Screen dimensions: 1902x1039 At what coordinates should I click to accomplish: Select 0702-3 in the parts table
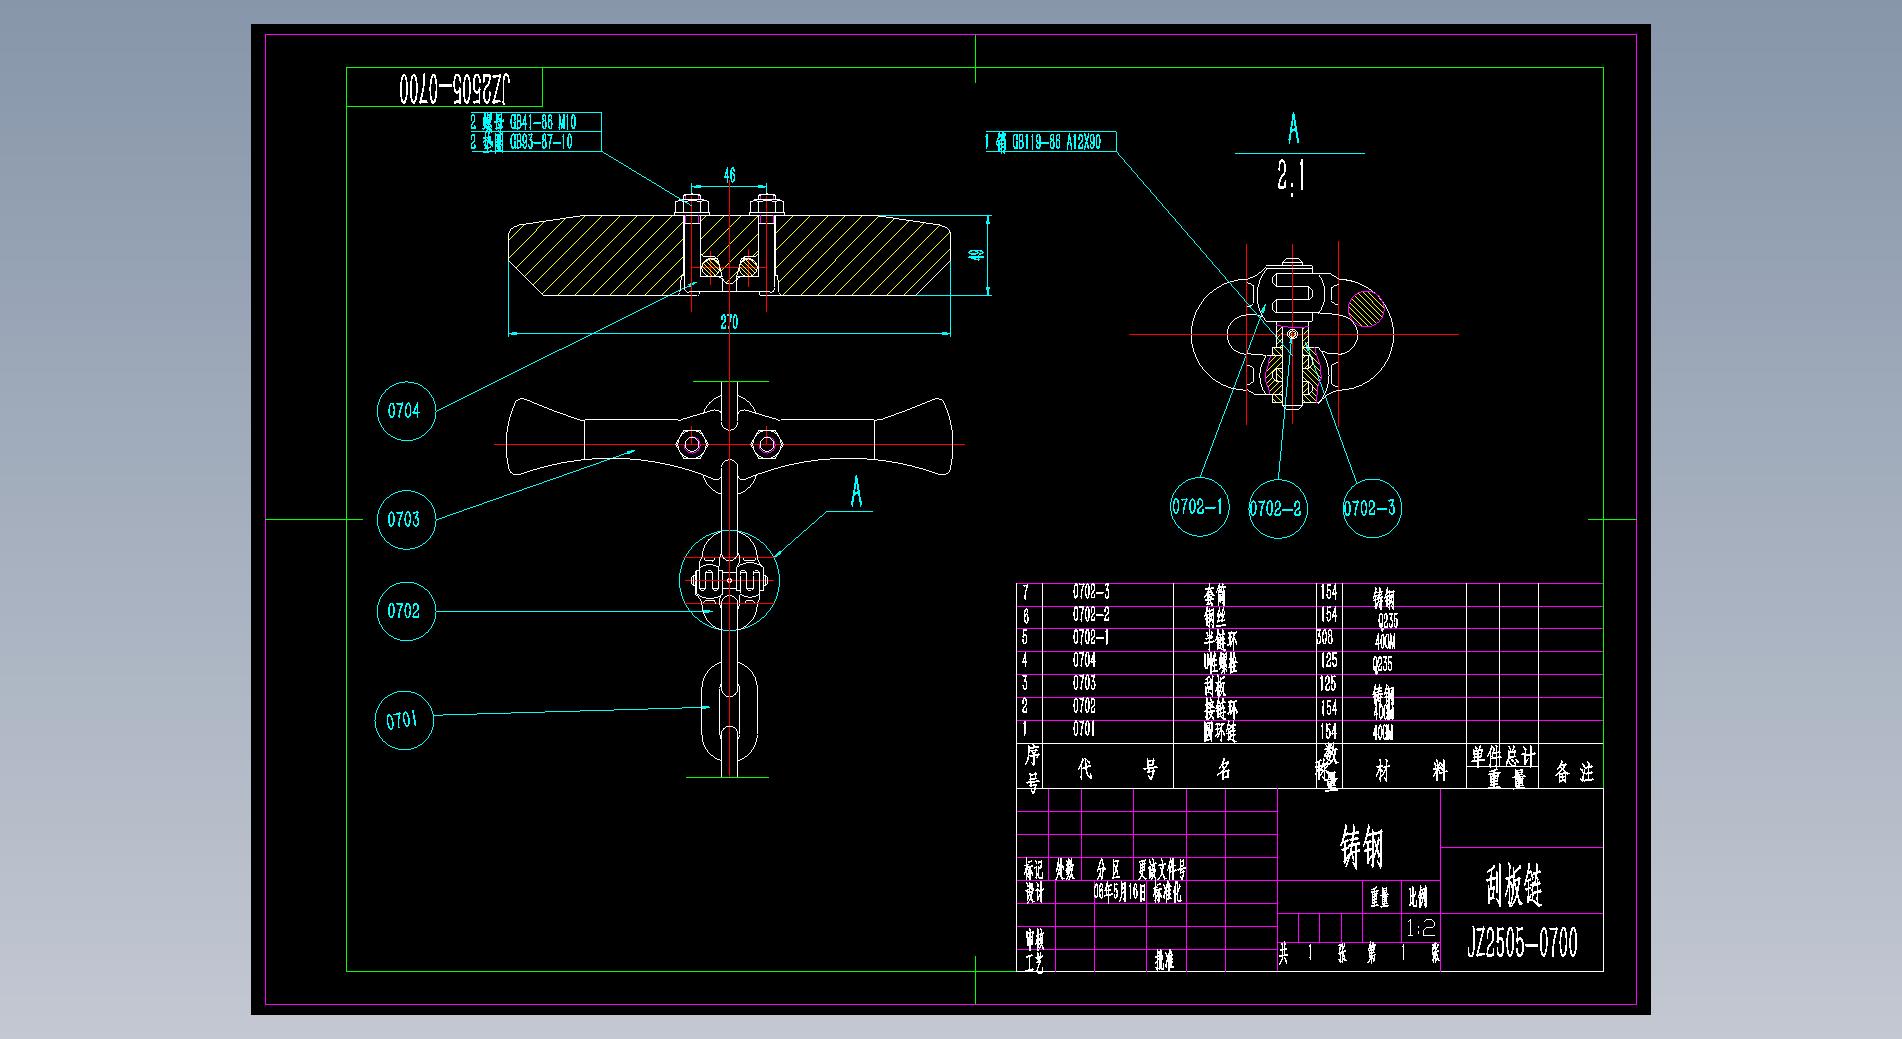point(1091,592)
